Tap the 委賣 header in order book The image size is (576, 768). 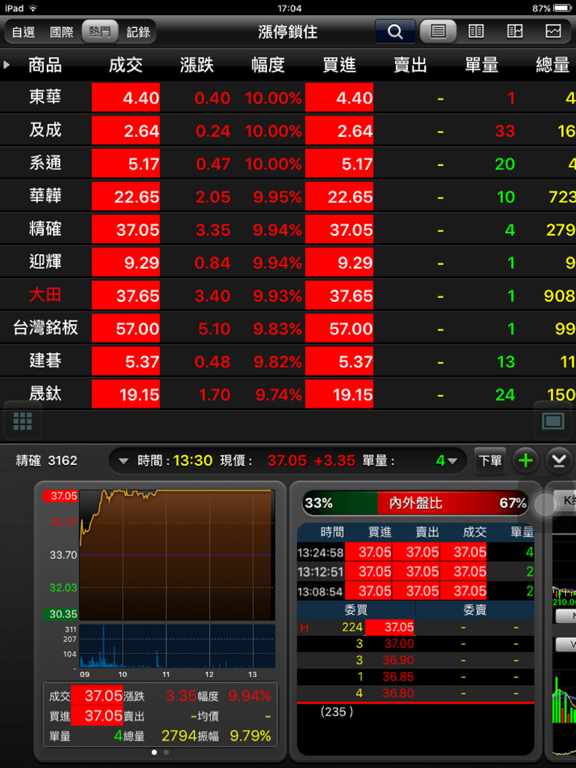coord(475,610)
